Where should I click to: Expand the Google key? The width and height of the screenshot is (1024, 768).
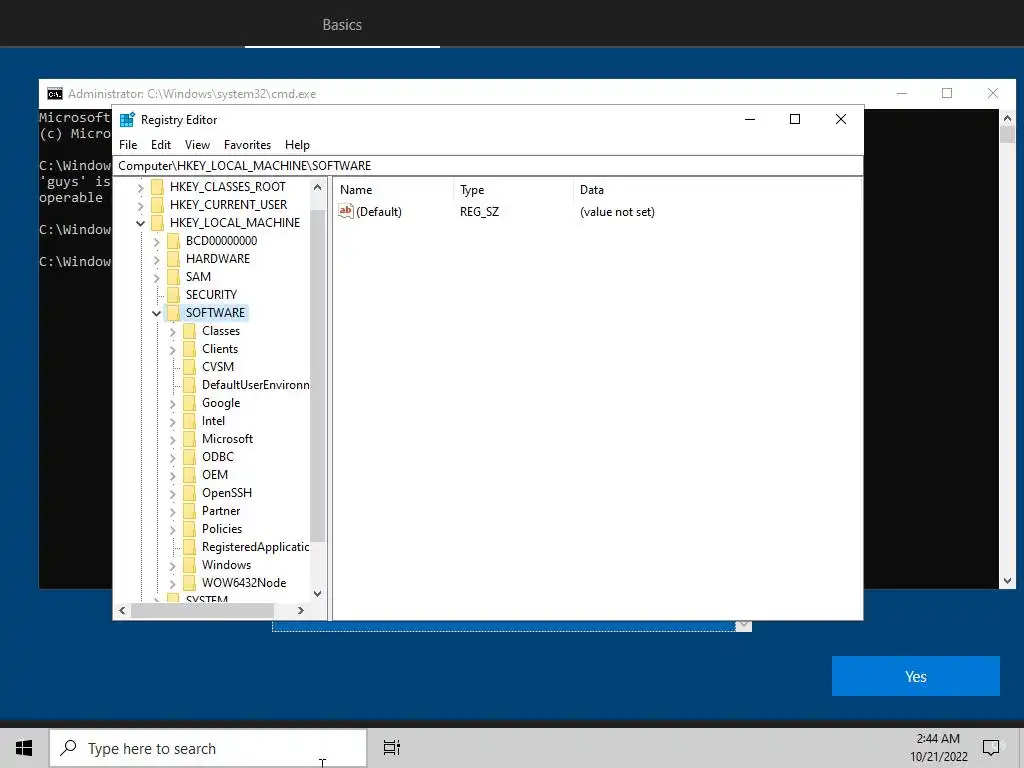172,404
